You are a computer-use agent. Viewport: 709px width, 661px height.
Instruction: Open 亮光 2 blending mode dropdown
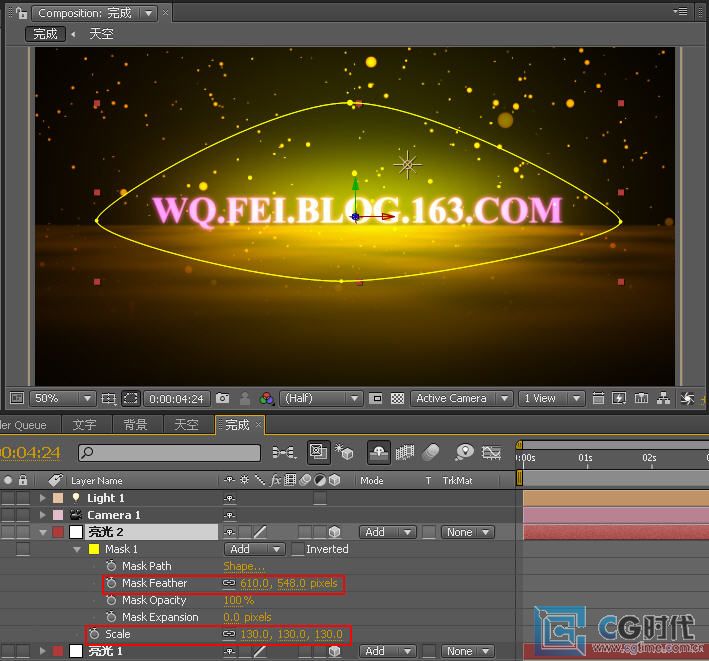click(387, 532)
